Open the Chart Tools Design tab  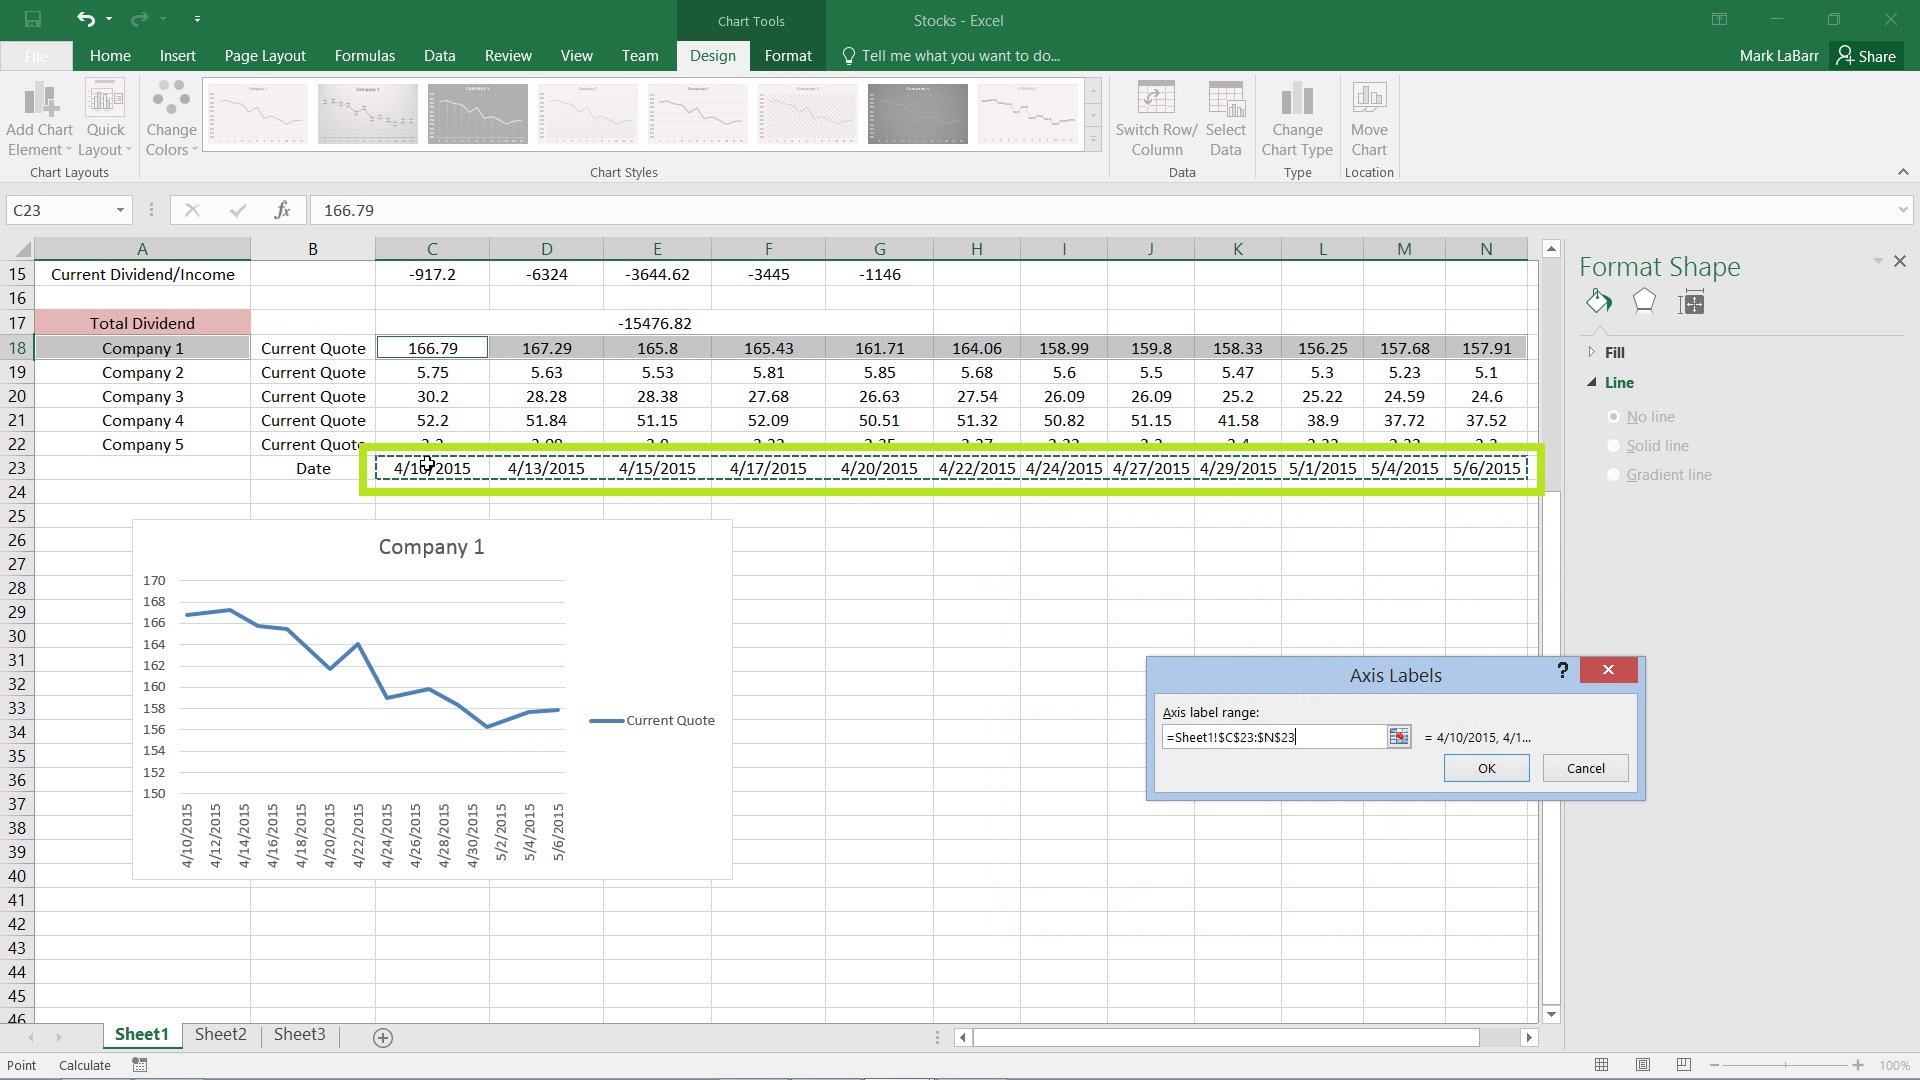(x=712, y=55)
